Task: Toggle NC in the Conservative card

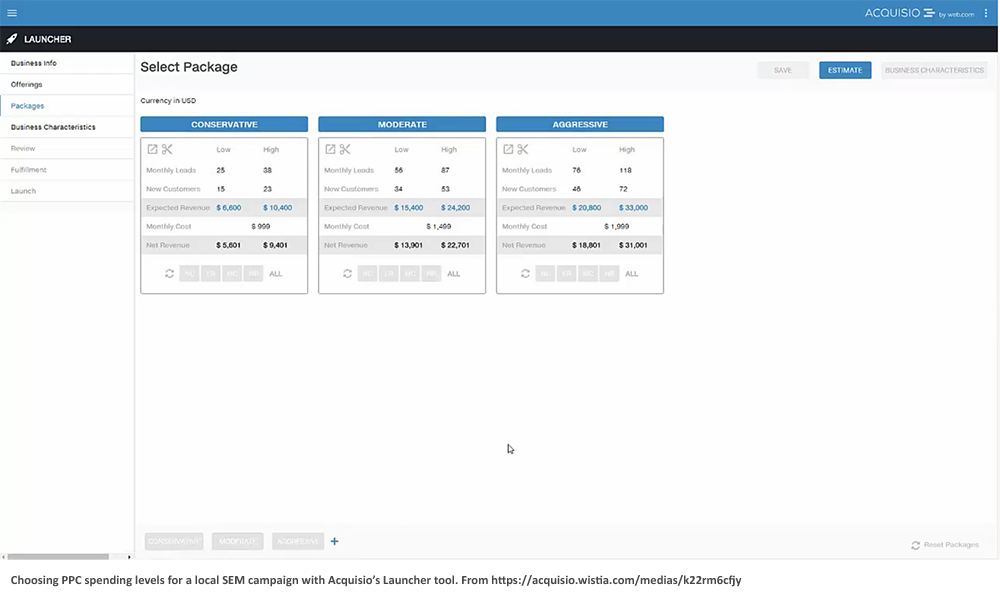Action: click(x=189, y=274)
